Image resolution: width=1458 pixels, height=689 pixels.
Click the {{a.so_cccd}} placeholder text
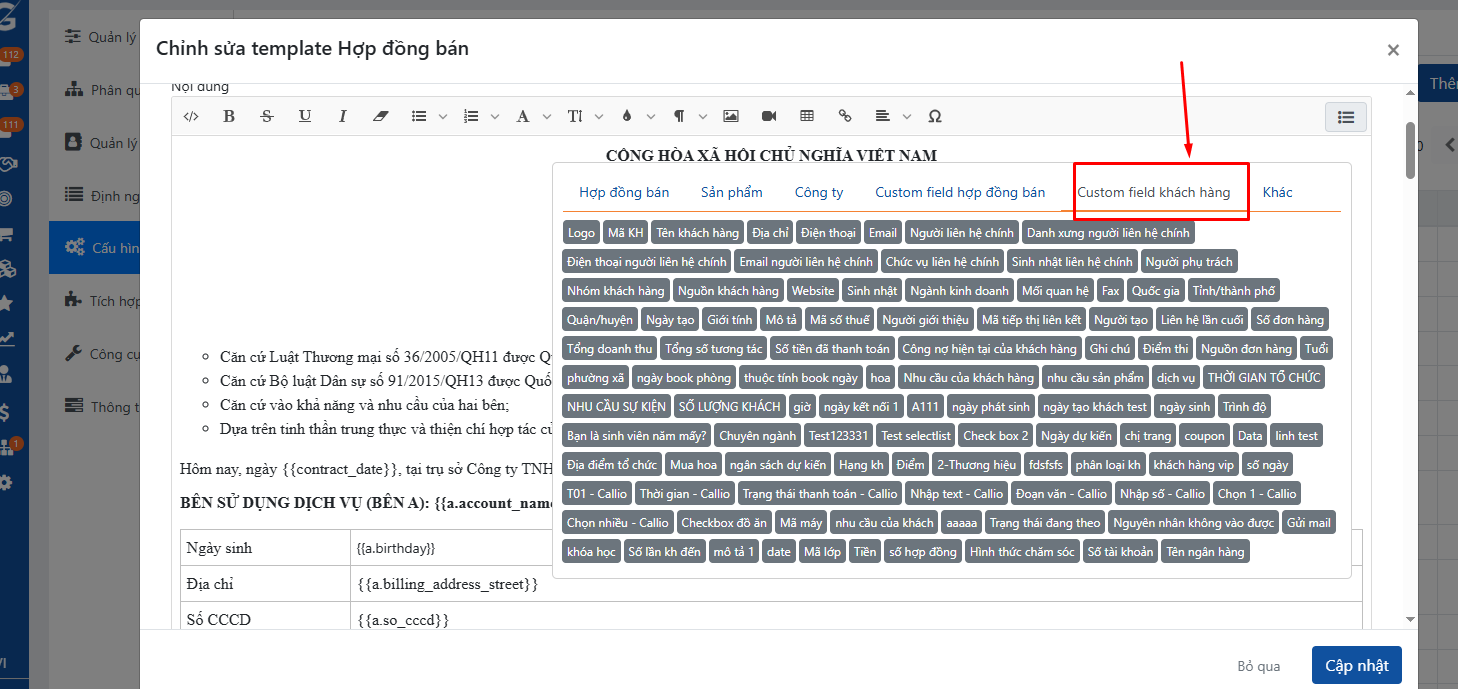[403, 620]
